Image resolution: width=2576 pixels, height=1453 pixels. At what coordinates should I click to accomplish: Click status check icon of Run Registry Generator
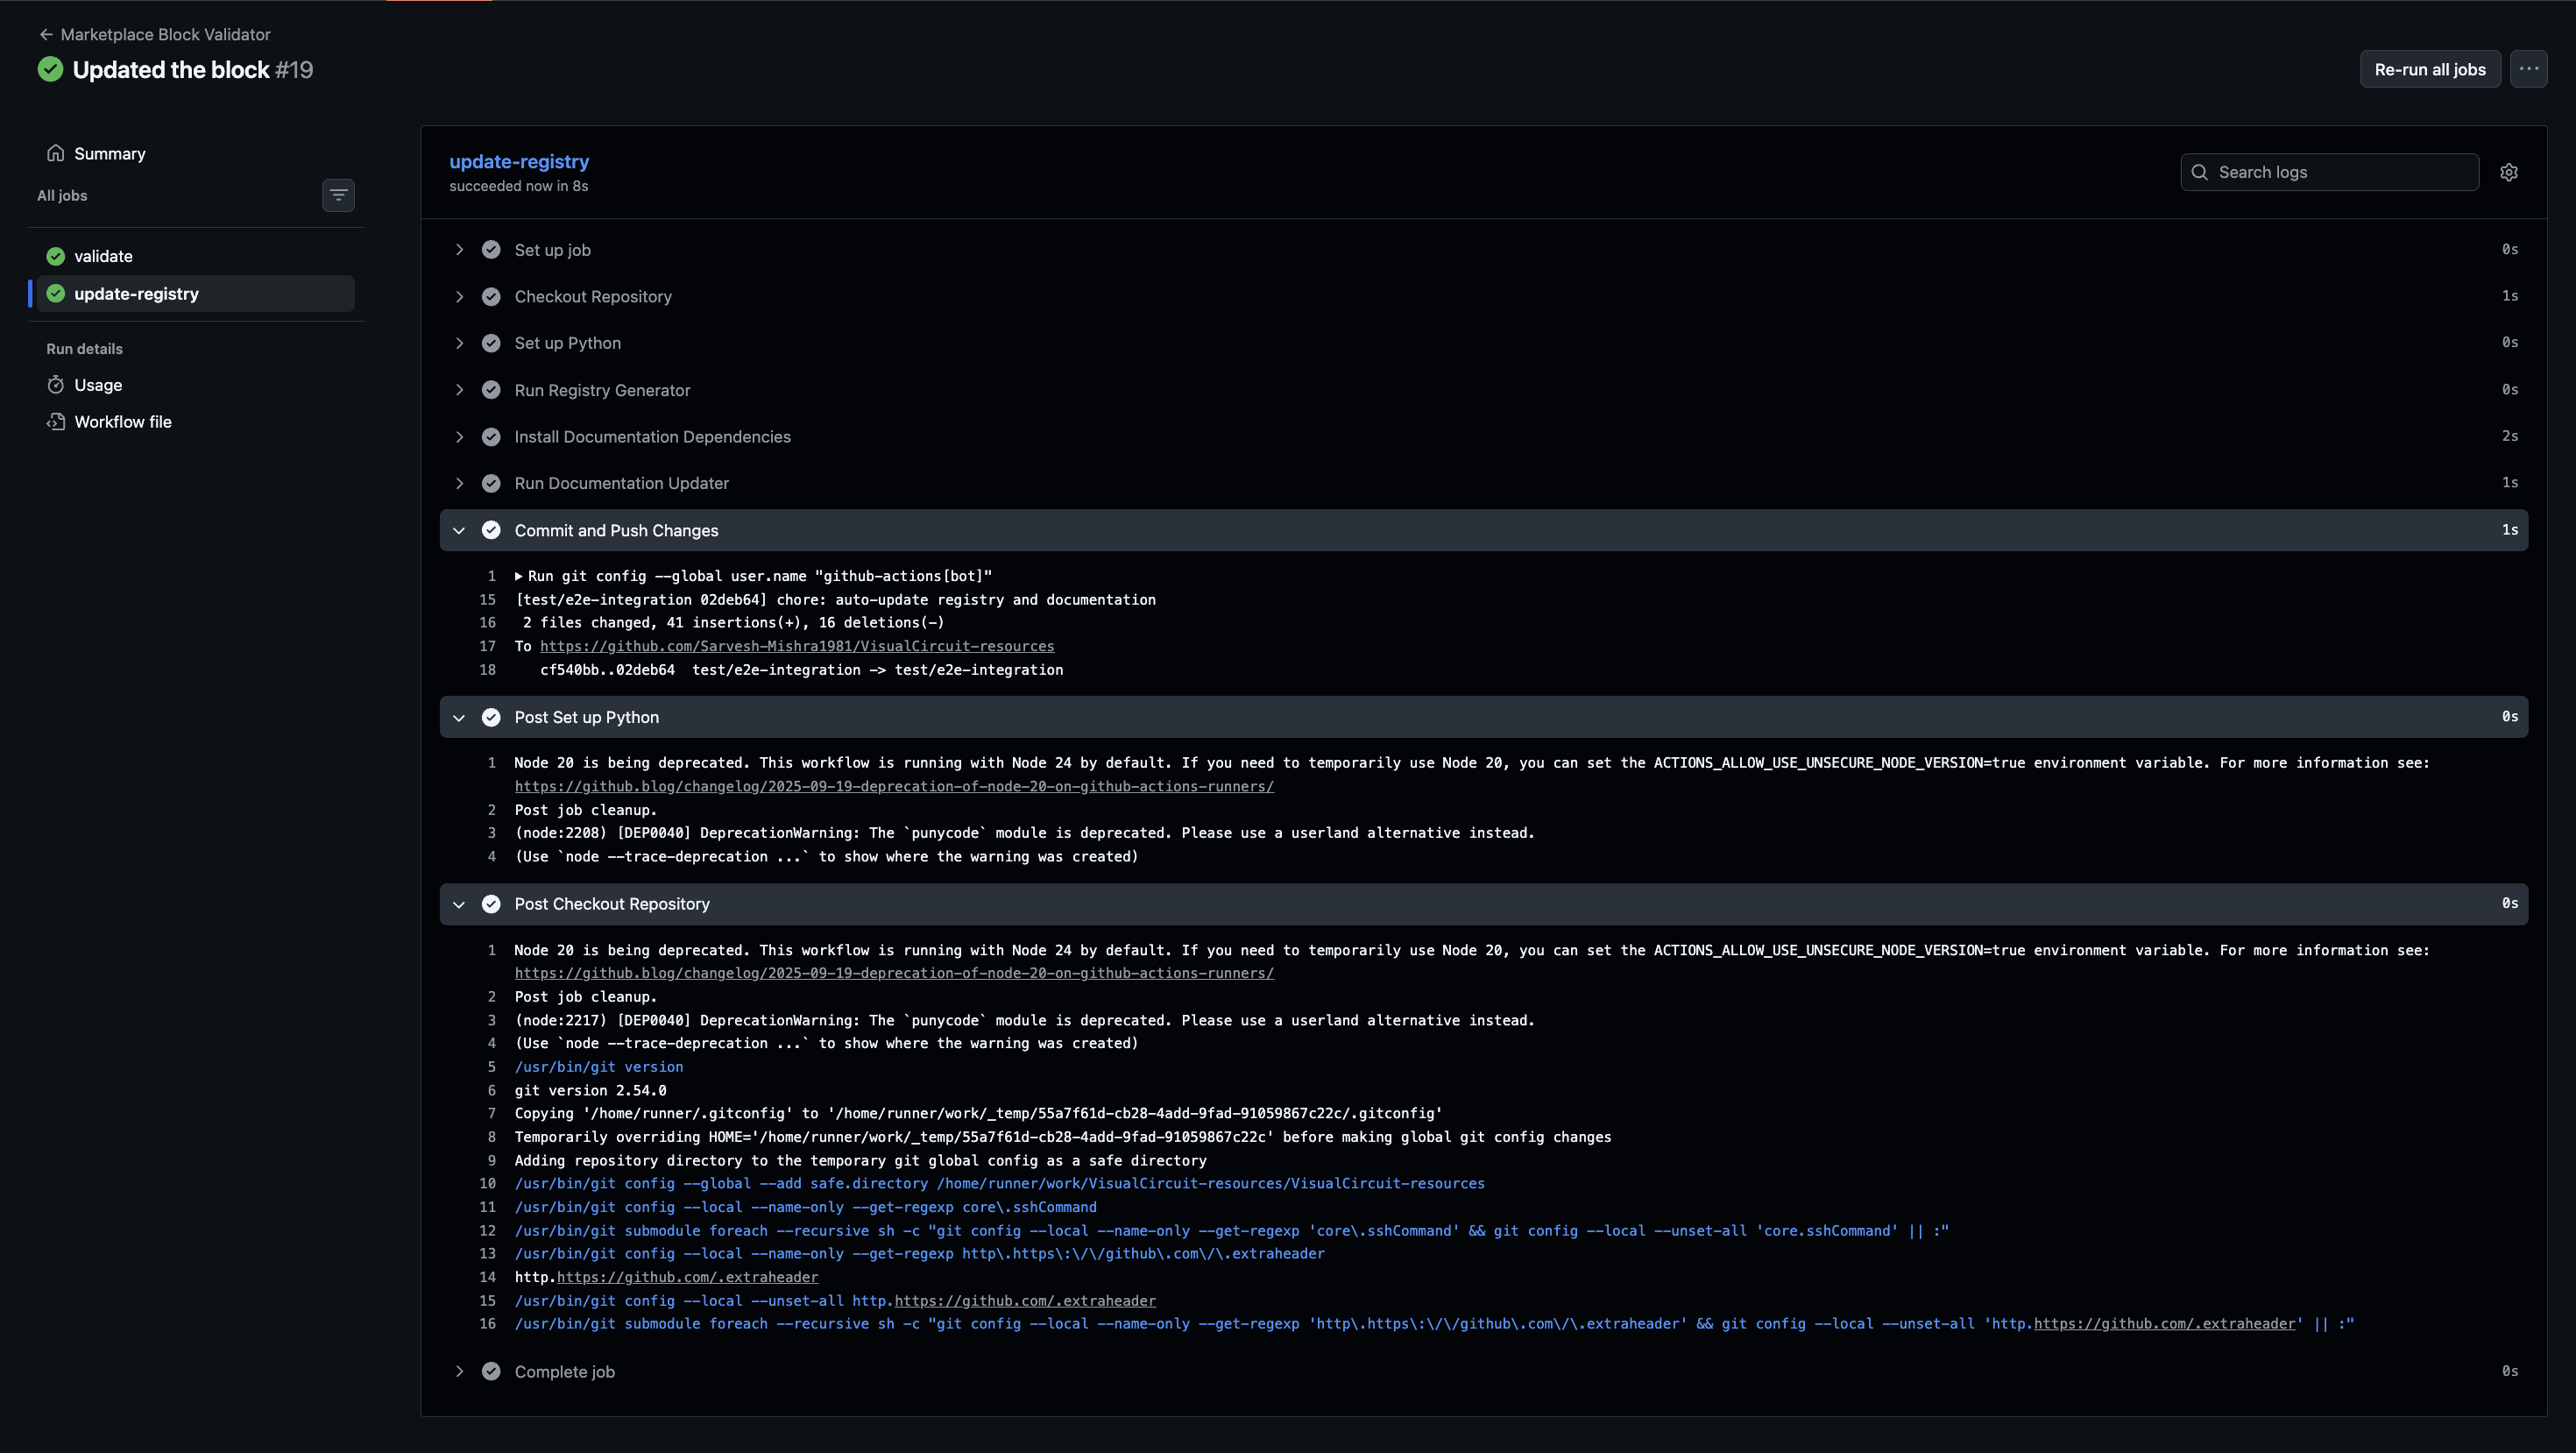(491, 390)
